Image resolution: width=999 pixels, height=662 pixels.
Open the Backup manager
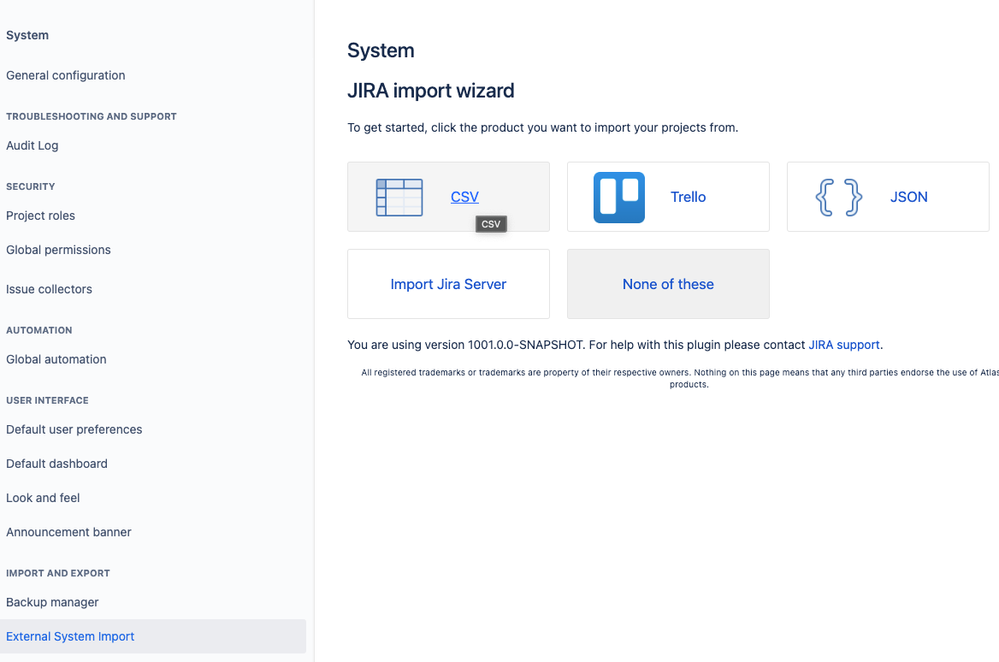click(x=51, y=602)
